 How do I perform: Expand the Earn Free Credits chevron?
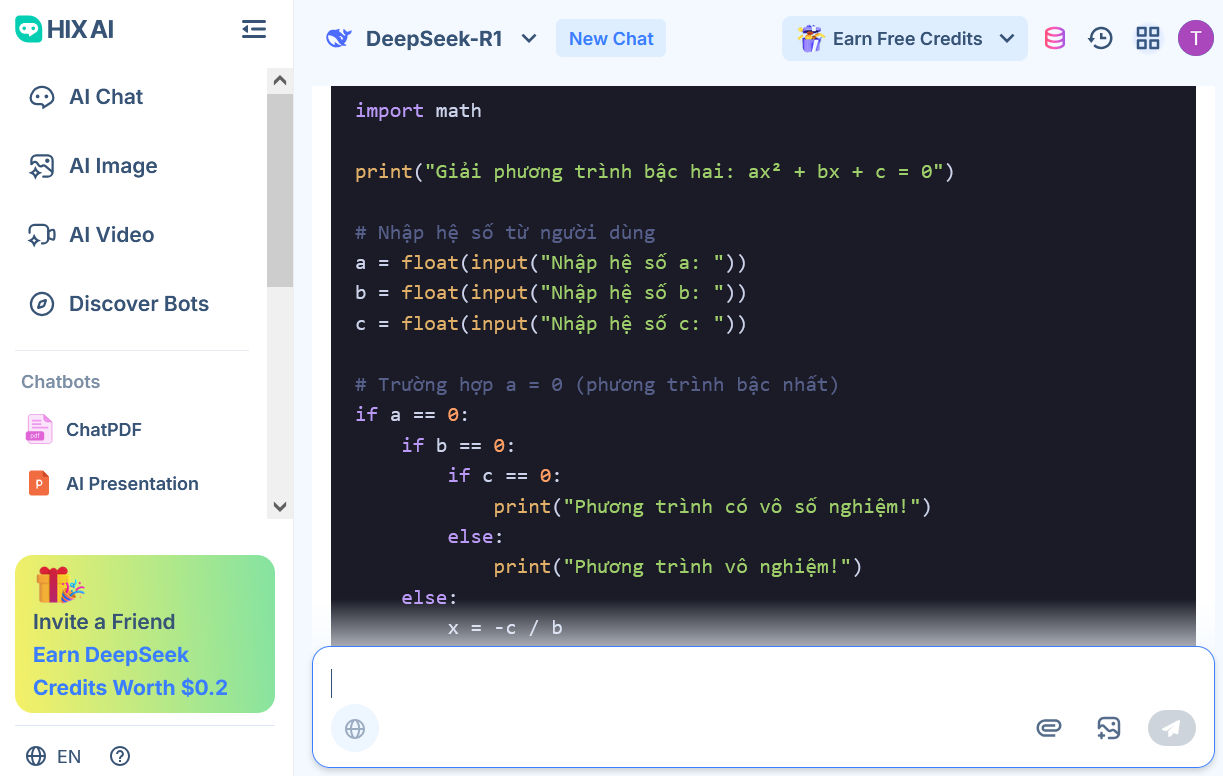tap(1007, 39)
